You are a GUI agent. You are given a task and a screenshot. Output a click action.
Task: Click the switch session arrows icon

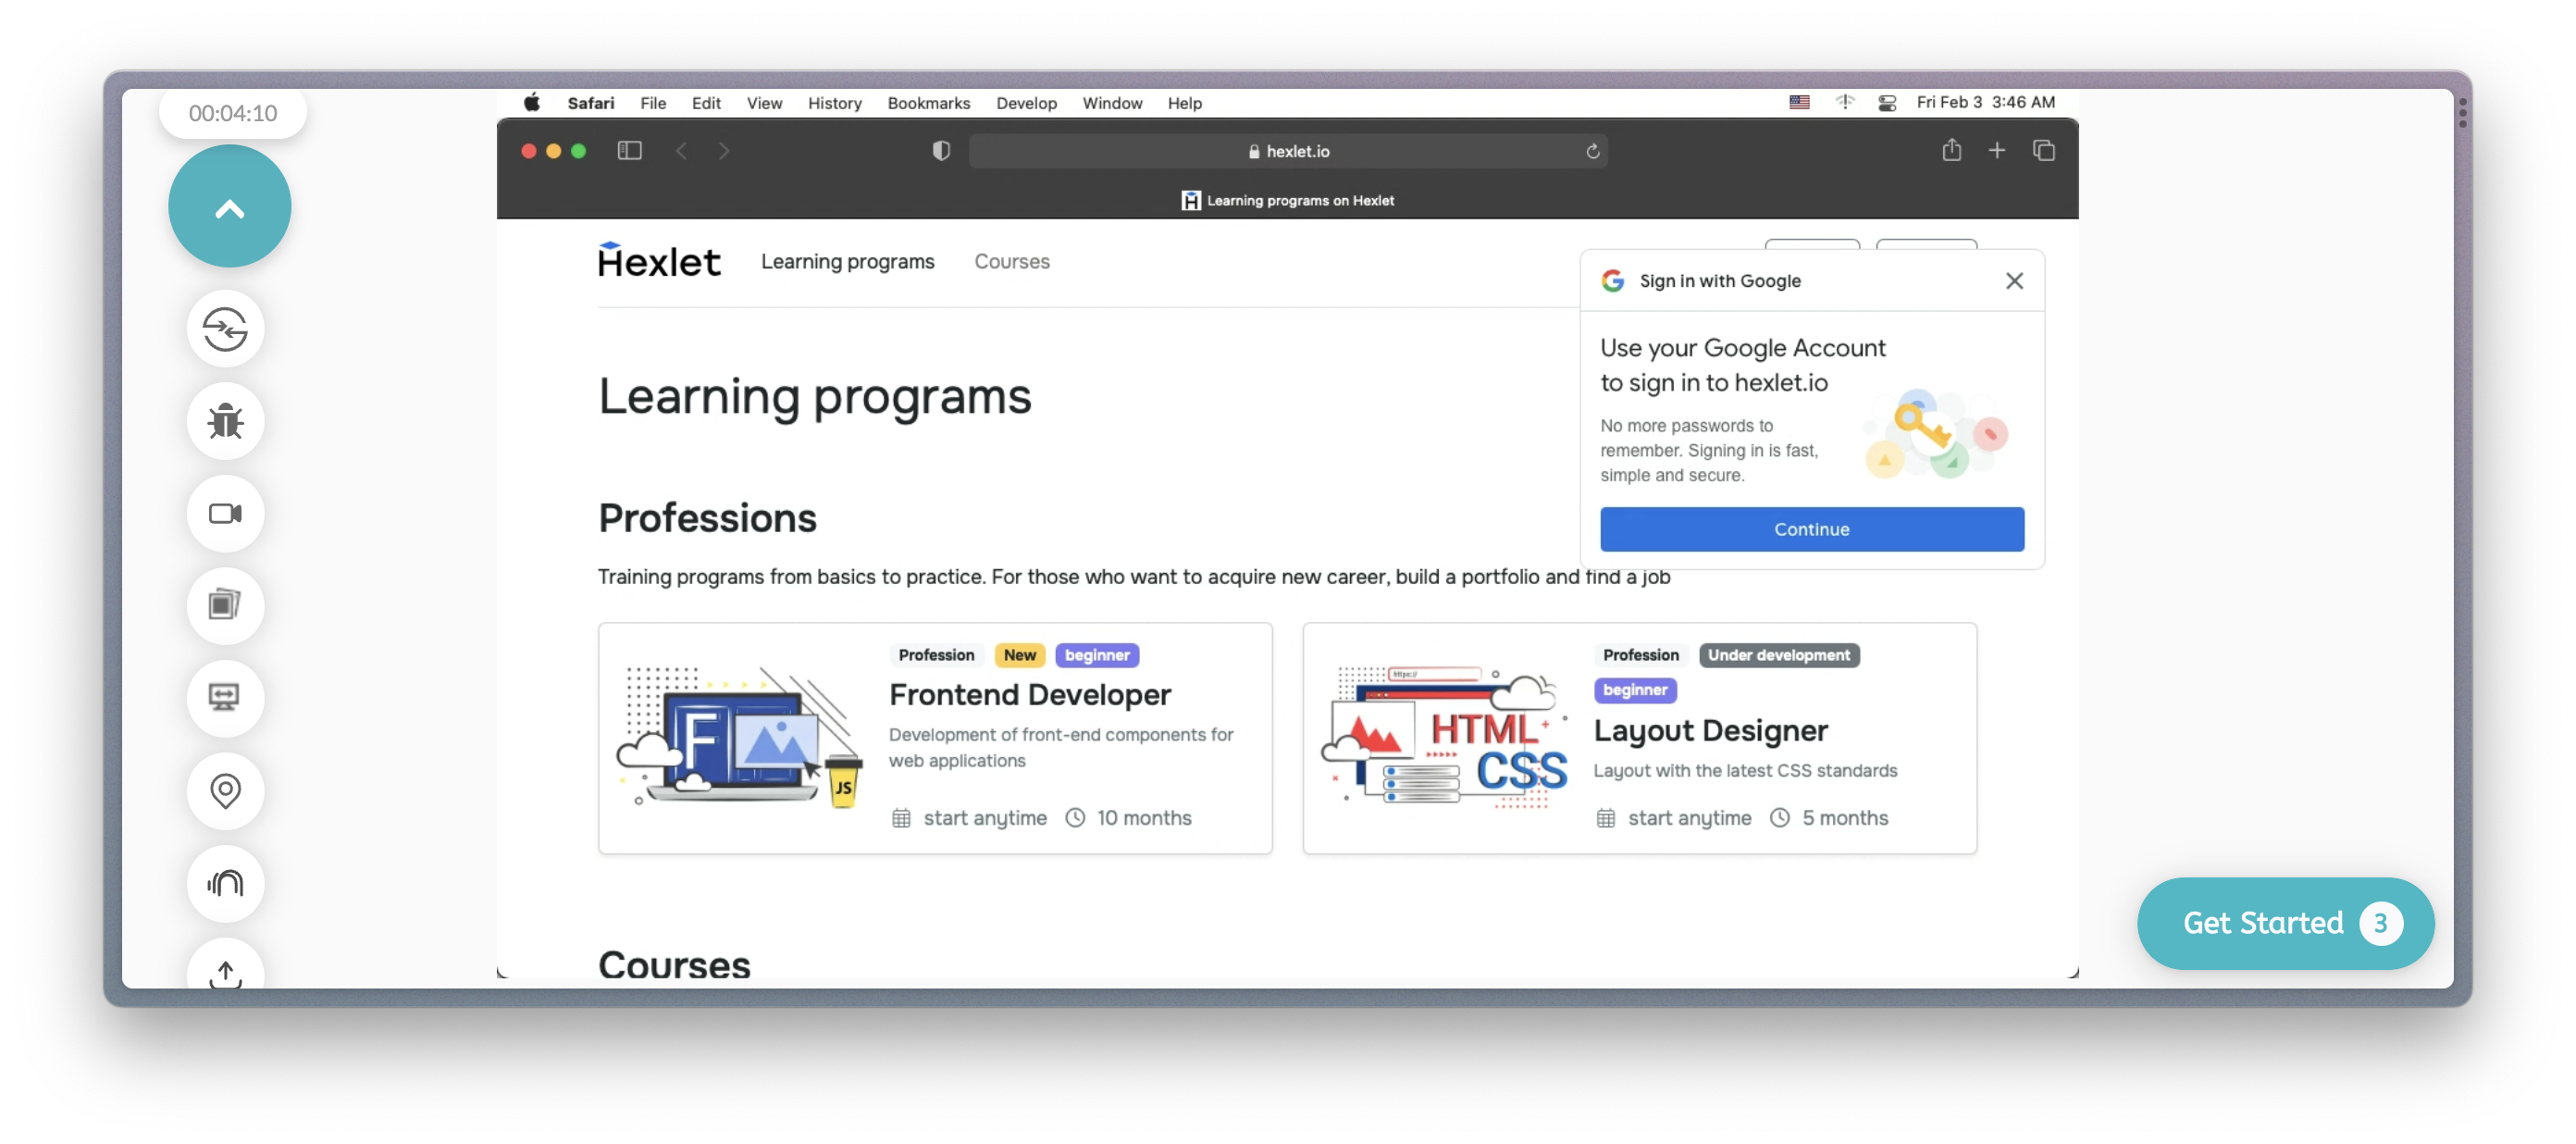(x=225, y=330)
